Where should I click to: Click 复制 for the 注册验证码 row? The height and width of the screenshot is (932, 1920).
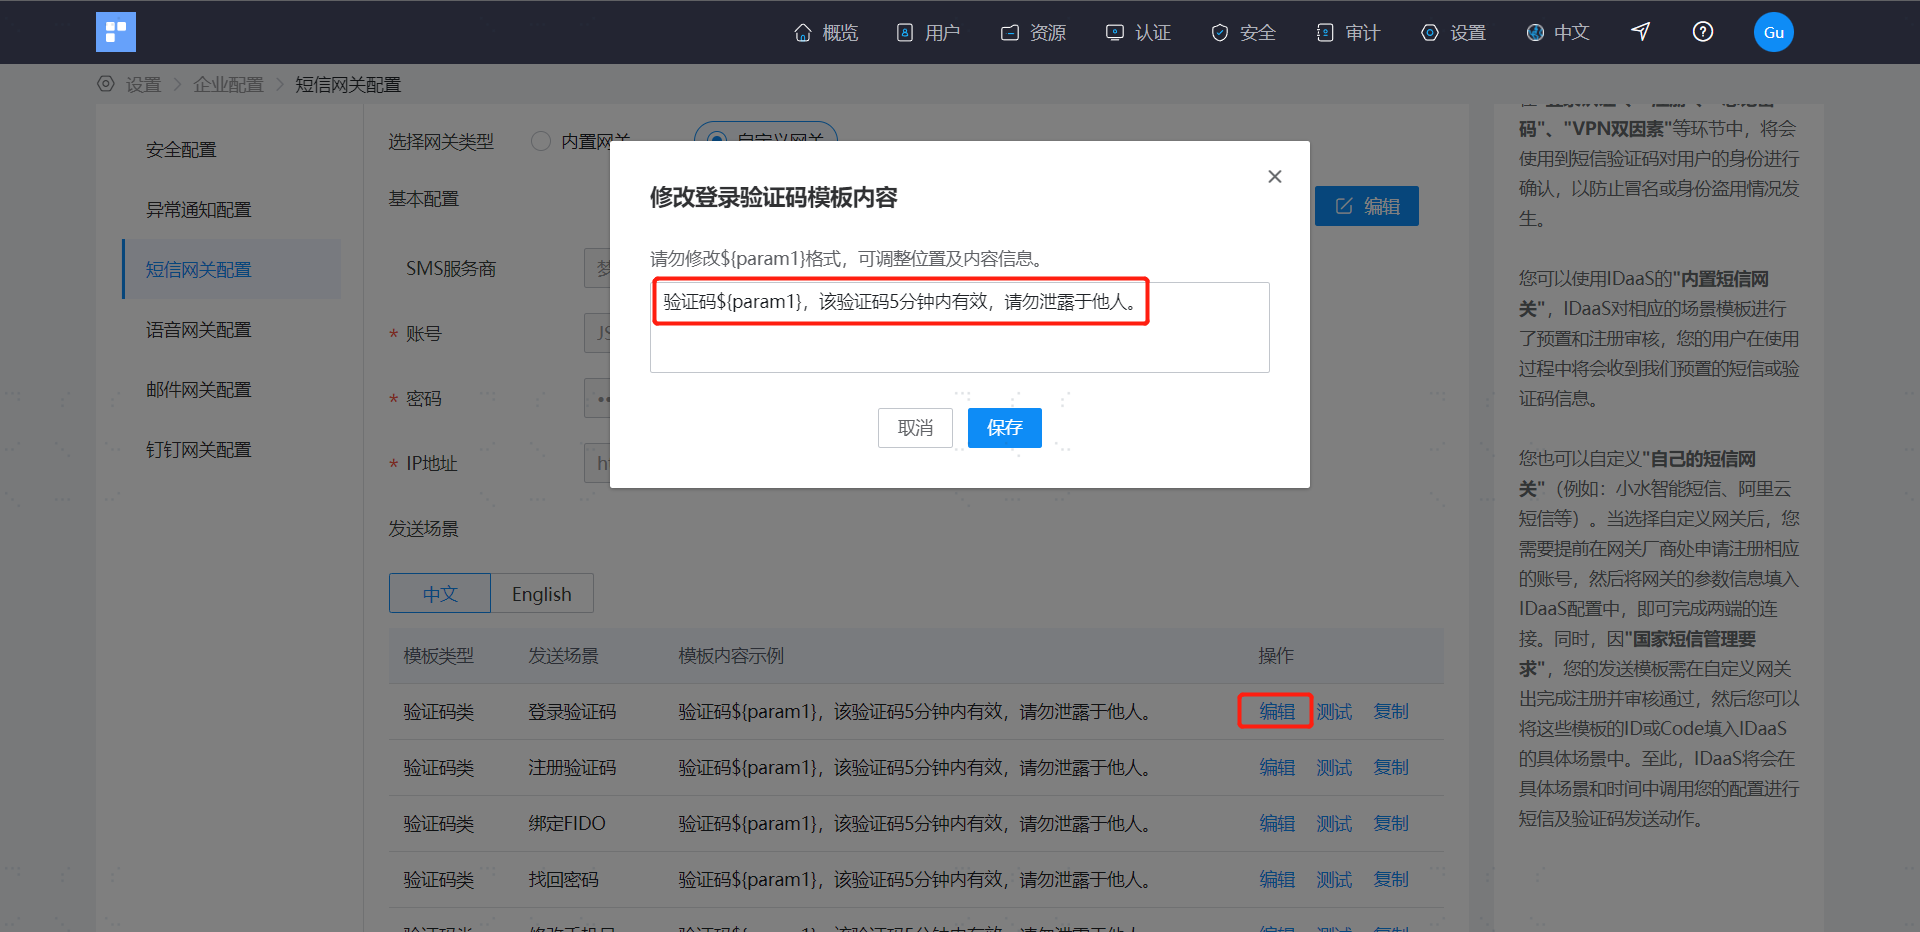coord(1391,768)
